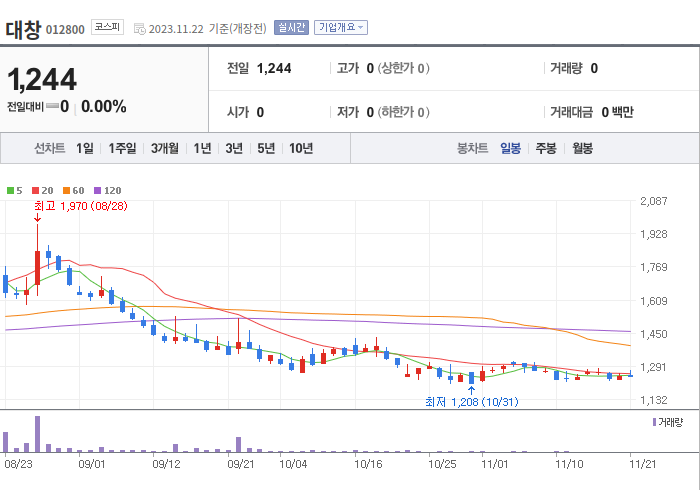Click the 최고 1,970 (08/28) high marker
This screenshot has width=700, height=490.
pos(81,206)
